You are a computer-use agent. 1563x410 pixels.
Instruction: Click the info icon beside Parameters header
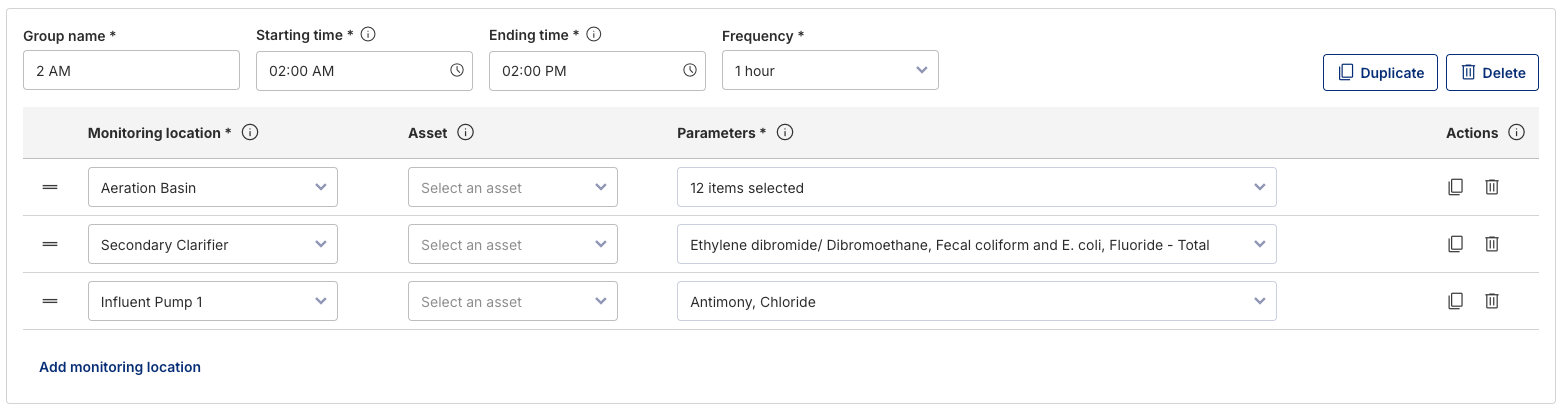coord(785,133)
